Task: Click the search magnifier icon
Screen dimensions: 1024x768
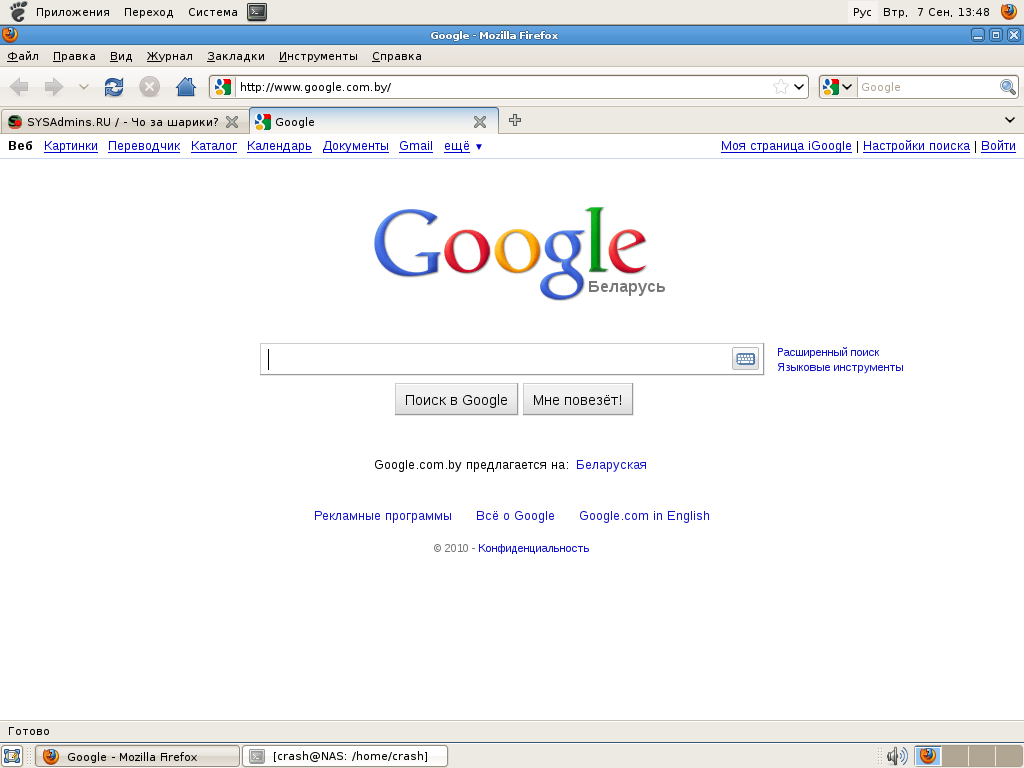Action: [x=1008, y=87]
